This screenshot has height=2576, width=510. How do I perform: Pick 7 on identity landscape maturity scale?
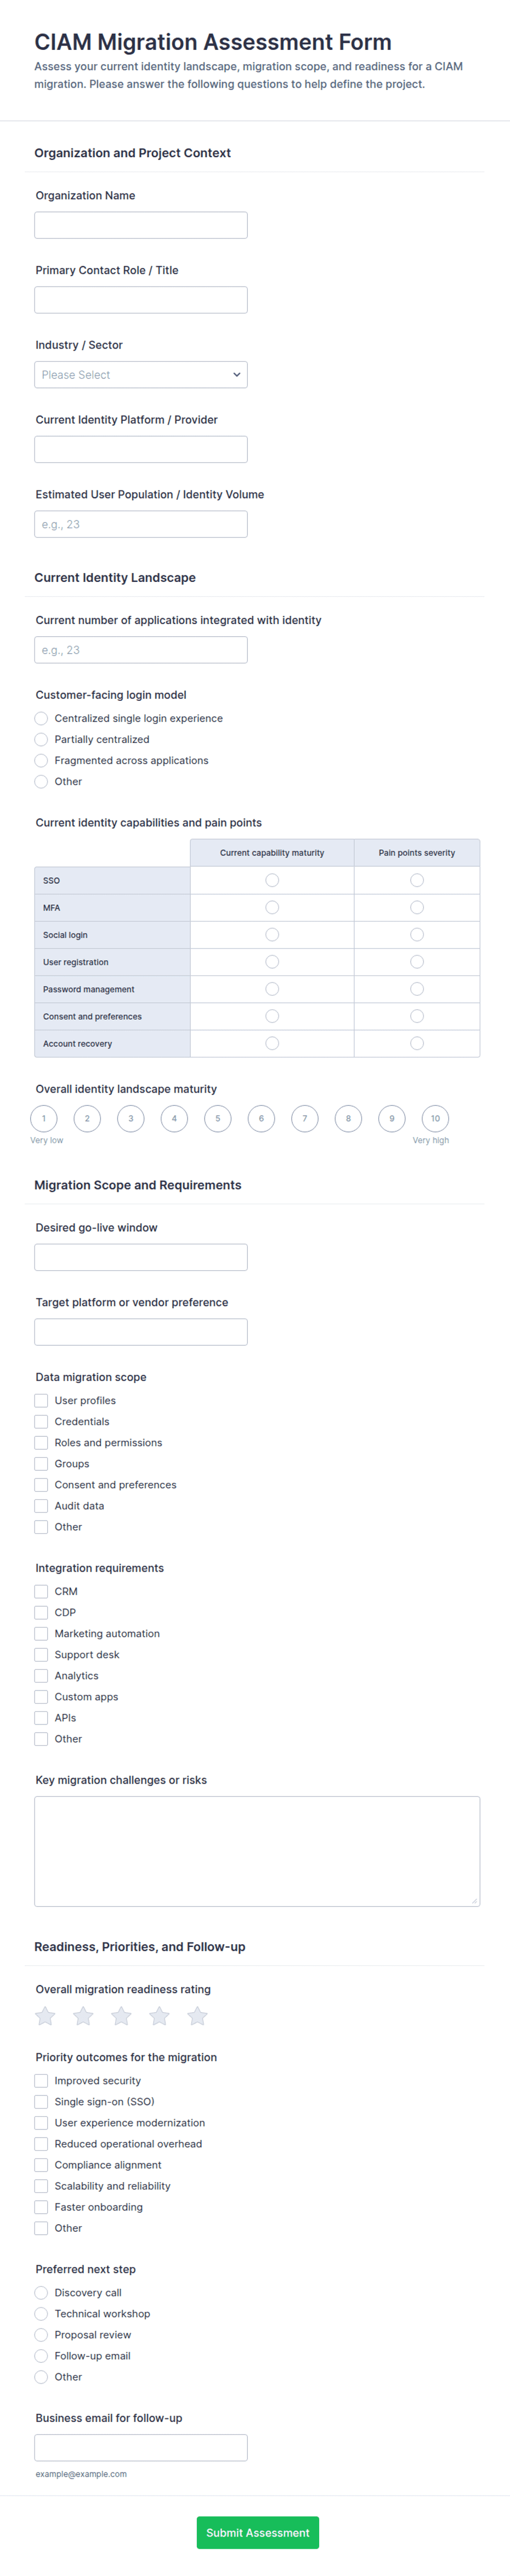tap(305, 1118)
